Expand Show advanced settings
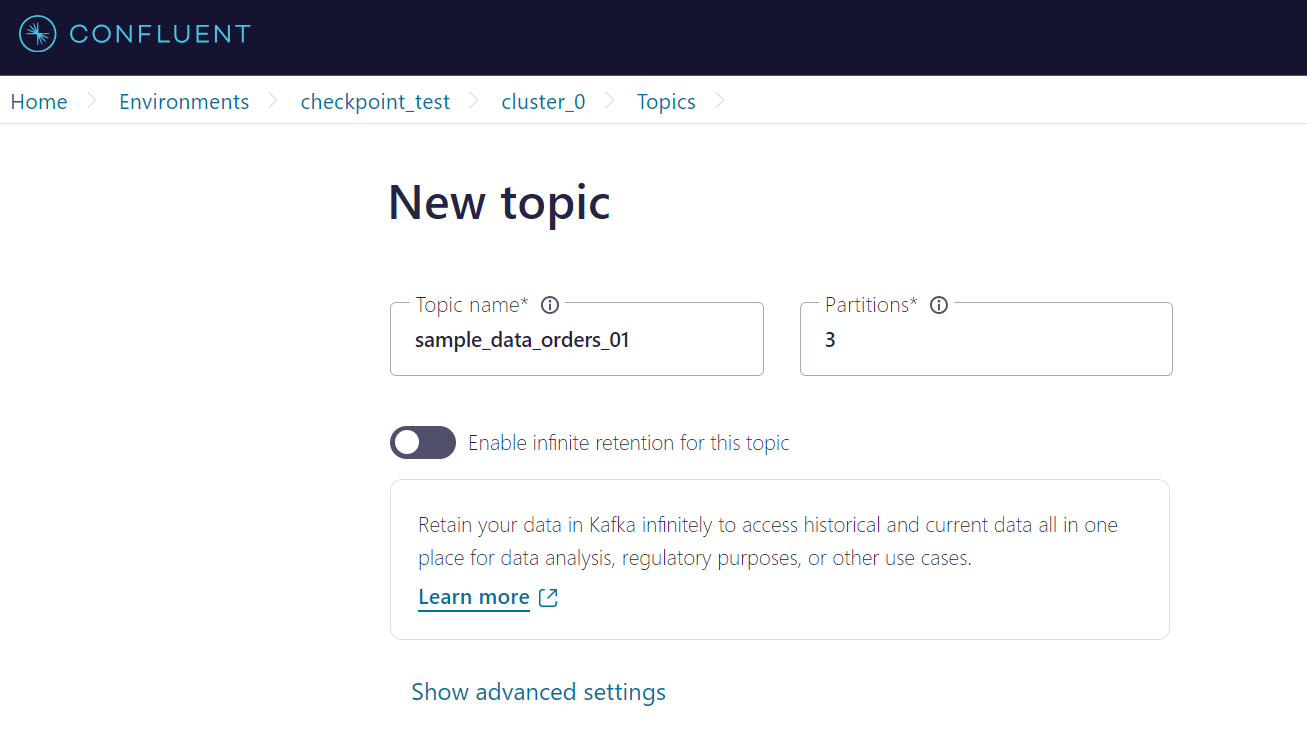 tap(538, 692)
